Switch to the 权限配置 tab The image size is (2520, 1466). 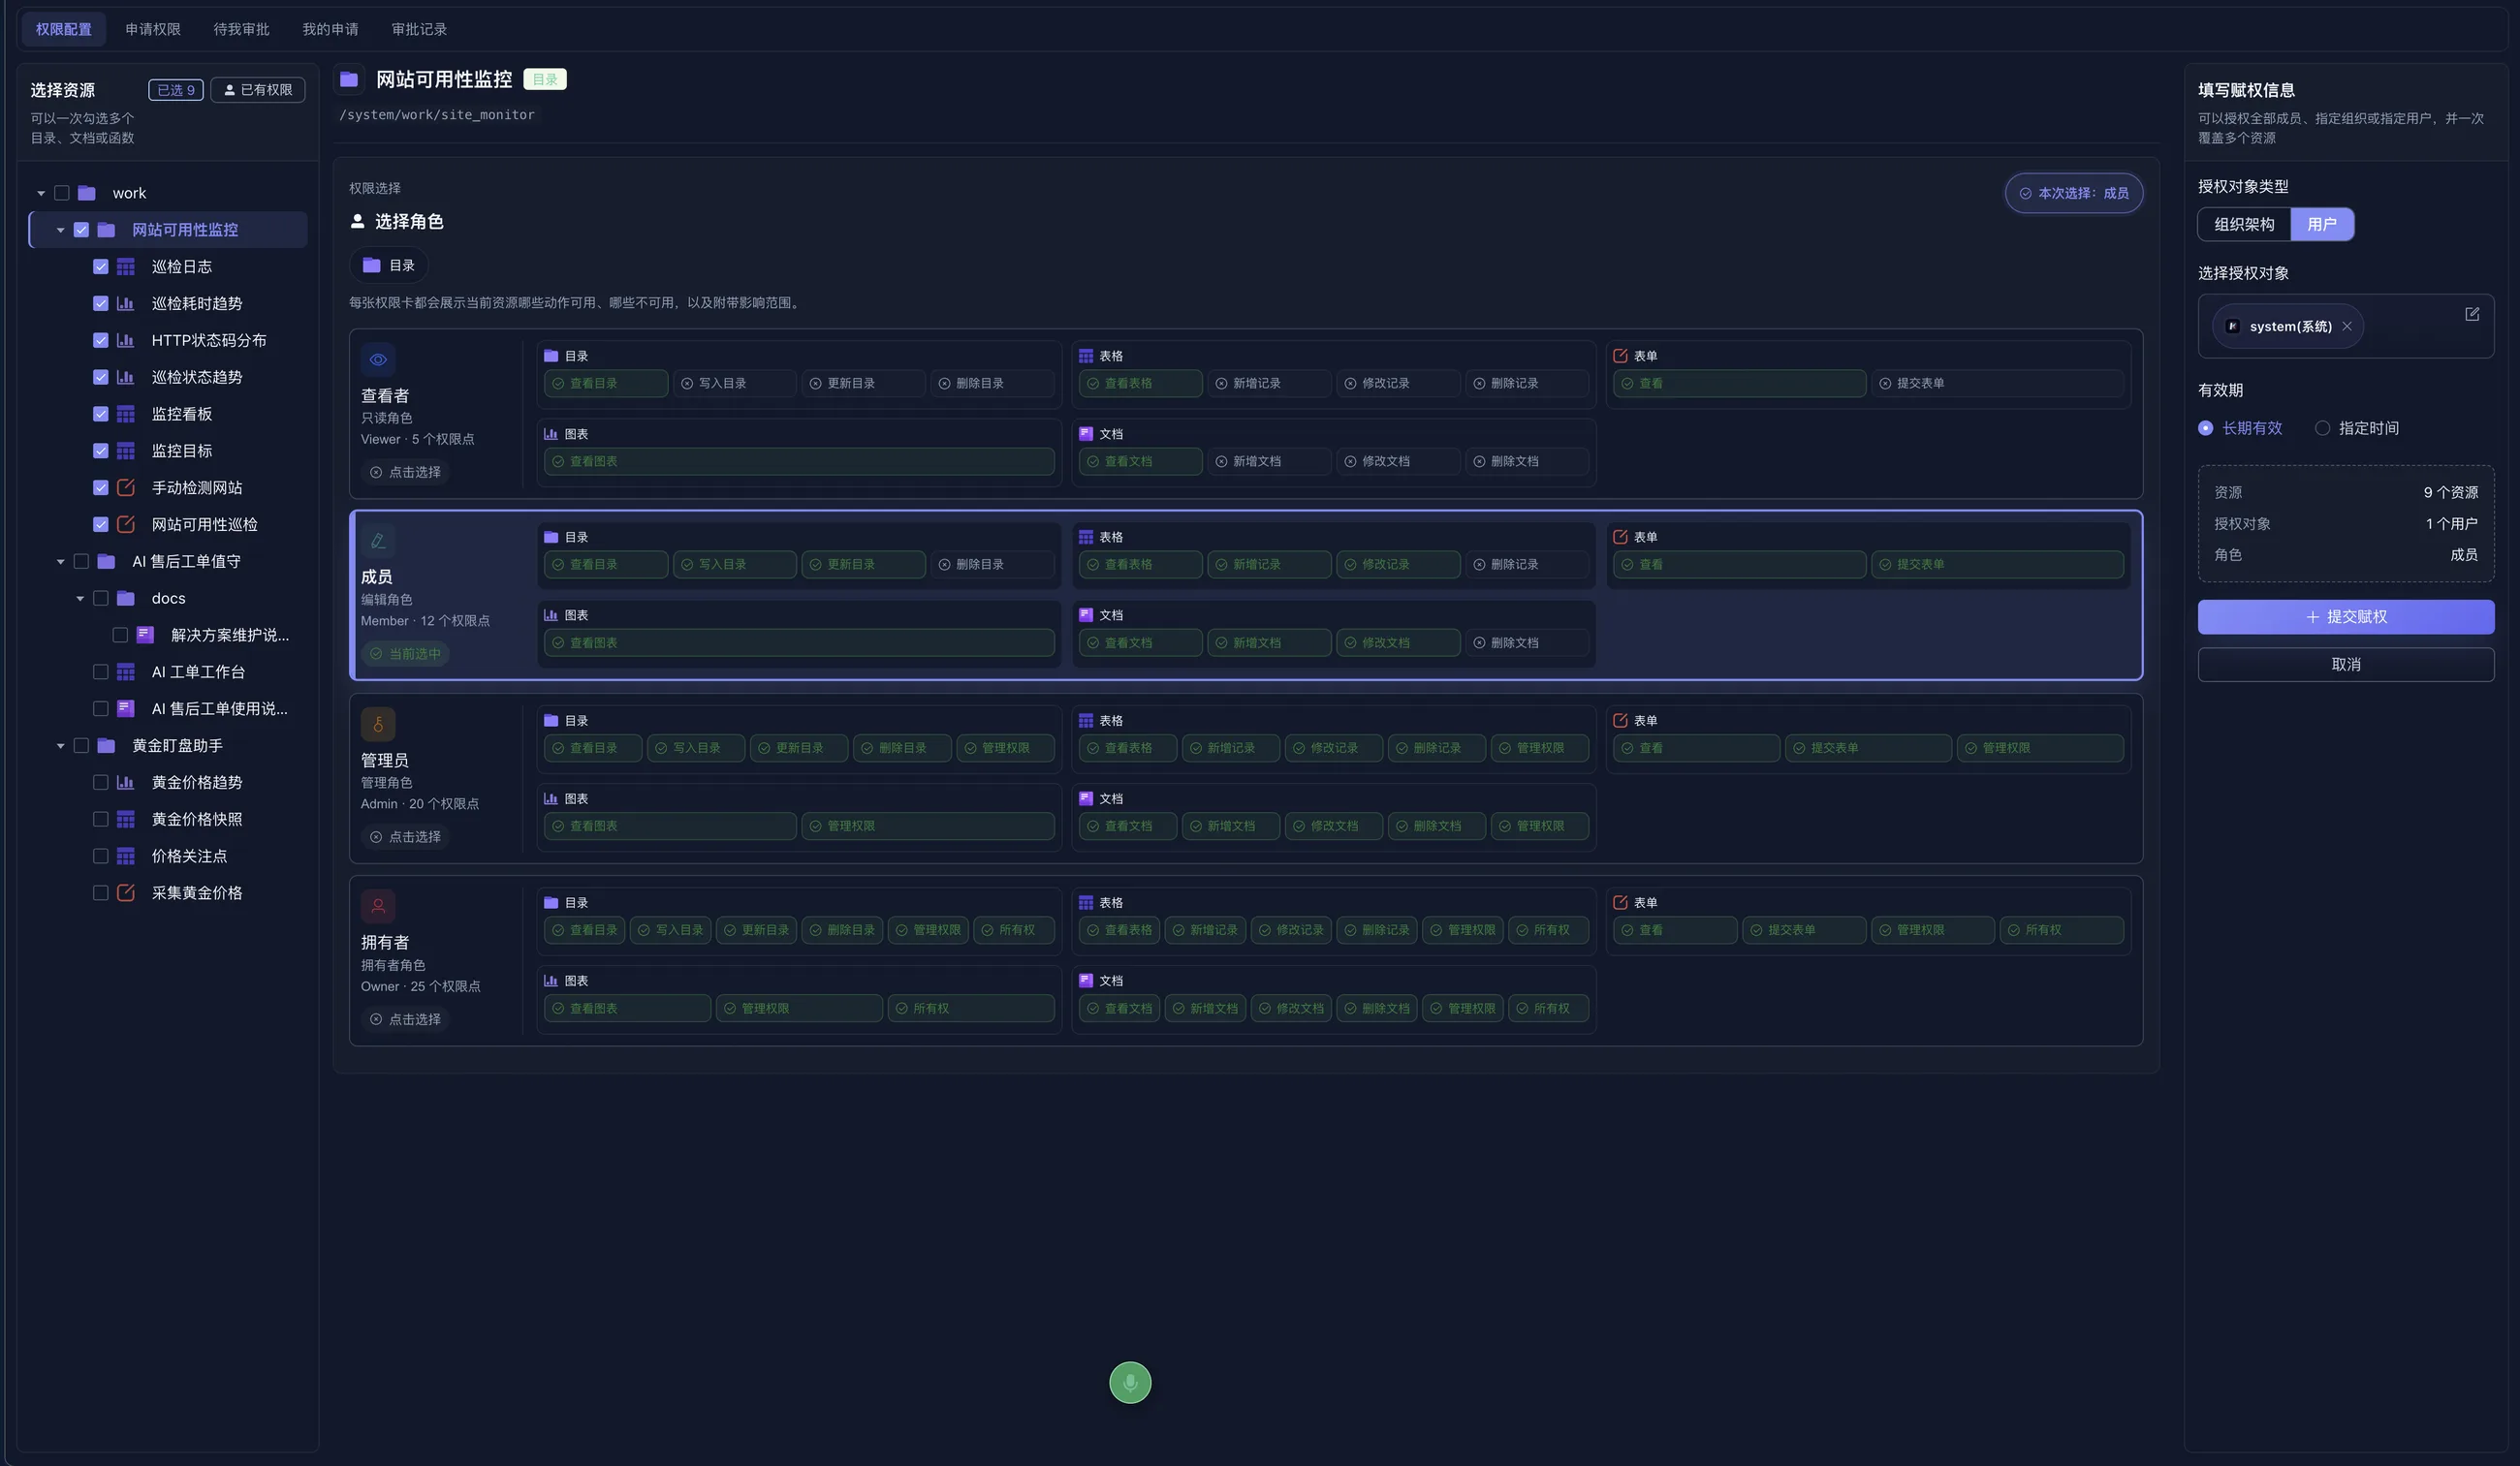pos(64,29)
